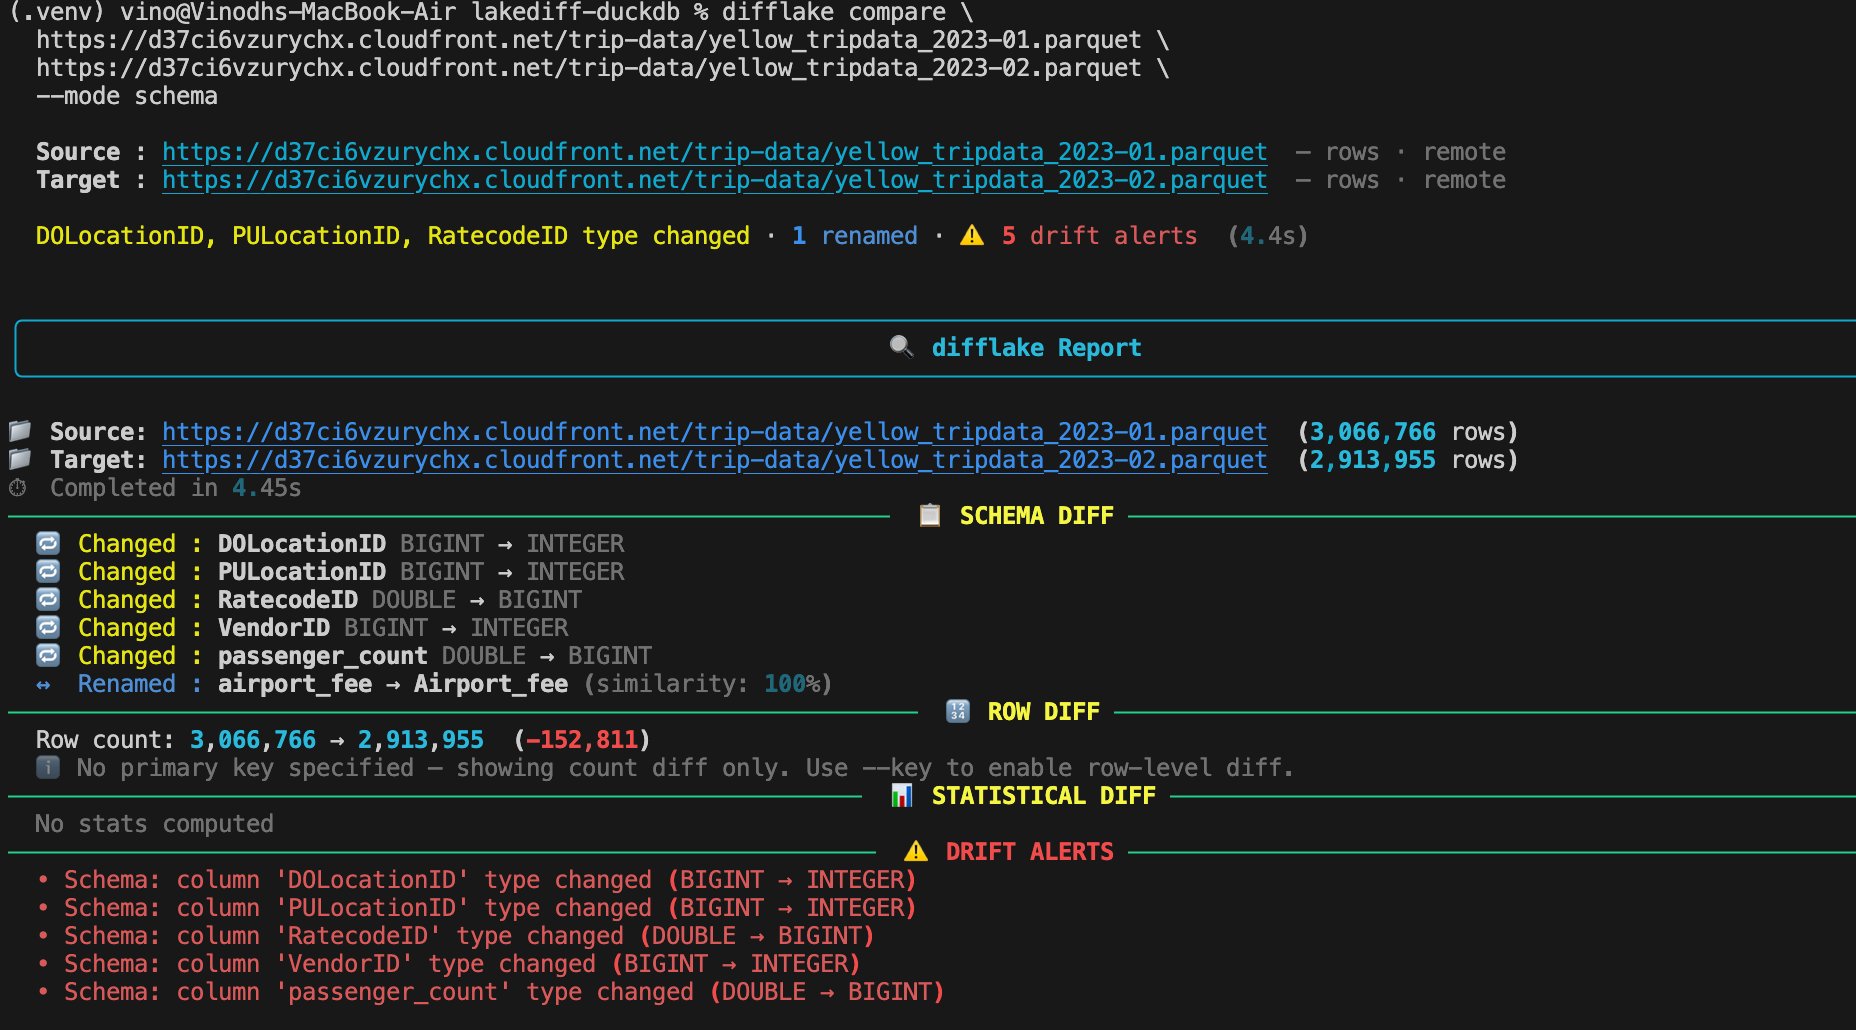Viewport: 1856px width, 1030px height.
Task: Click the changed icon for PULocationID row
Action: [x=48, y=571]
